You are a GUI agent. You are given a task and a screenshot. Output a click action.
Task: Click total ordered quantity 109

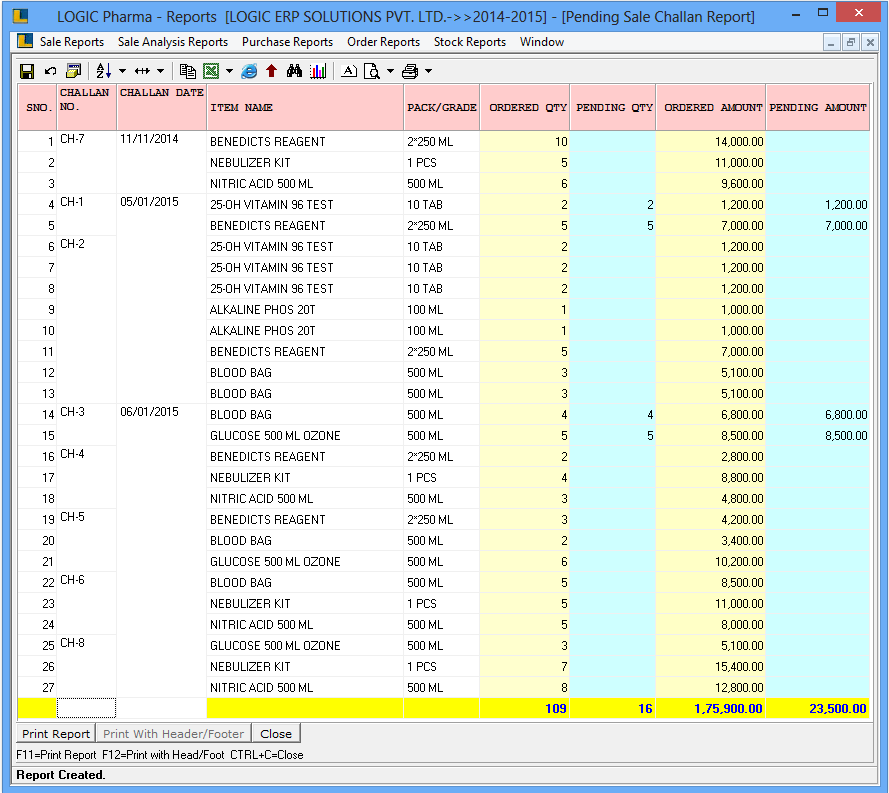pos(525,709)
